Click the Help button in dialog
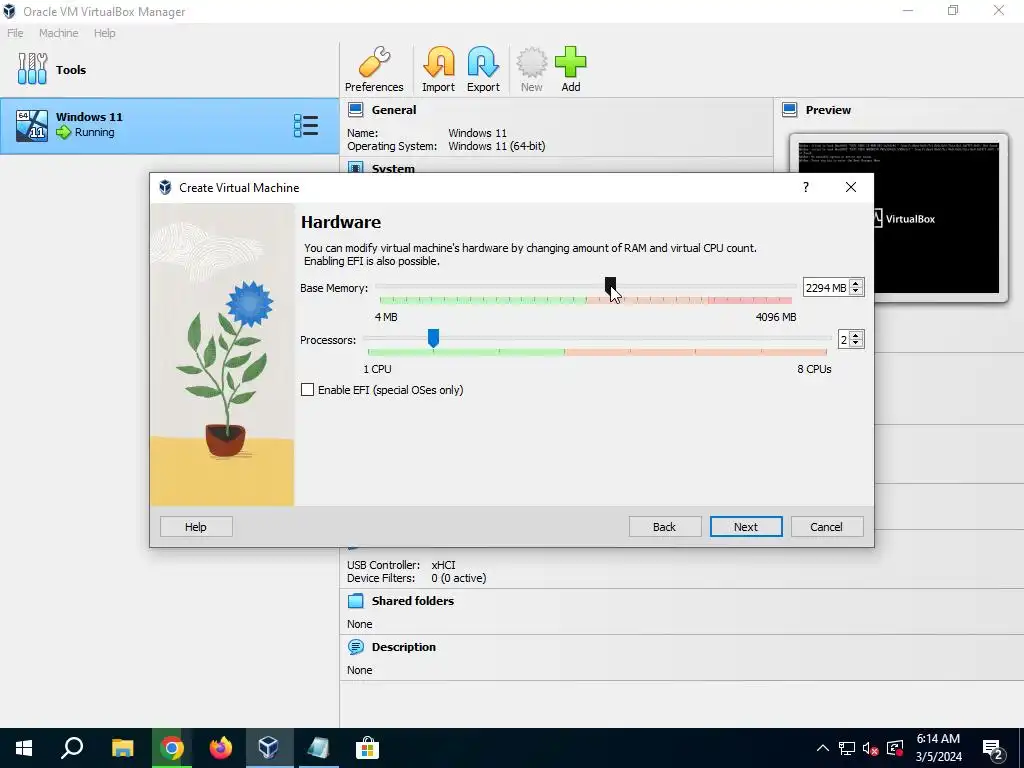The image size is (1024, 768). point(196,527)
